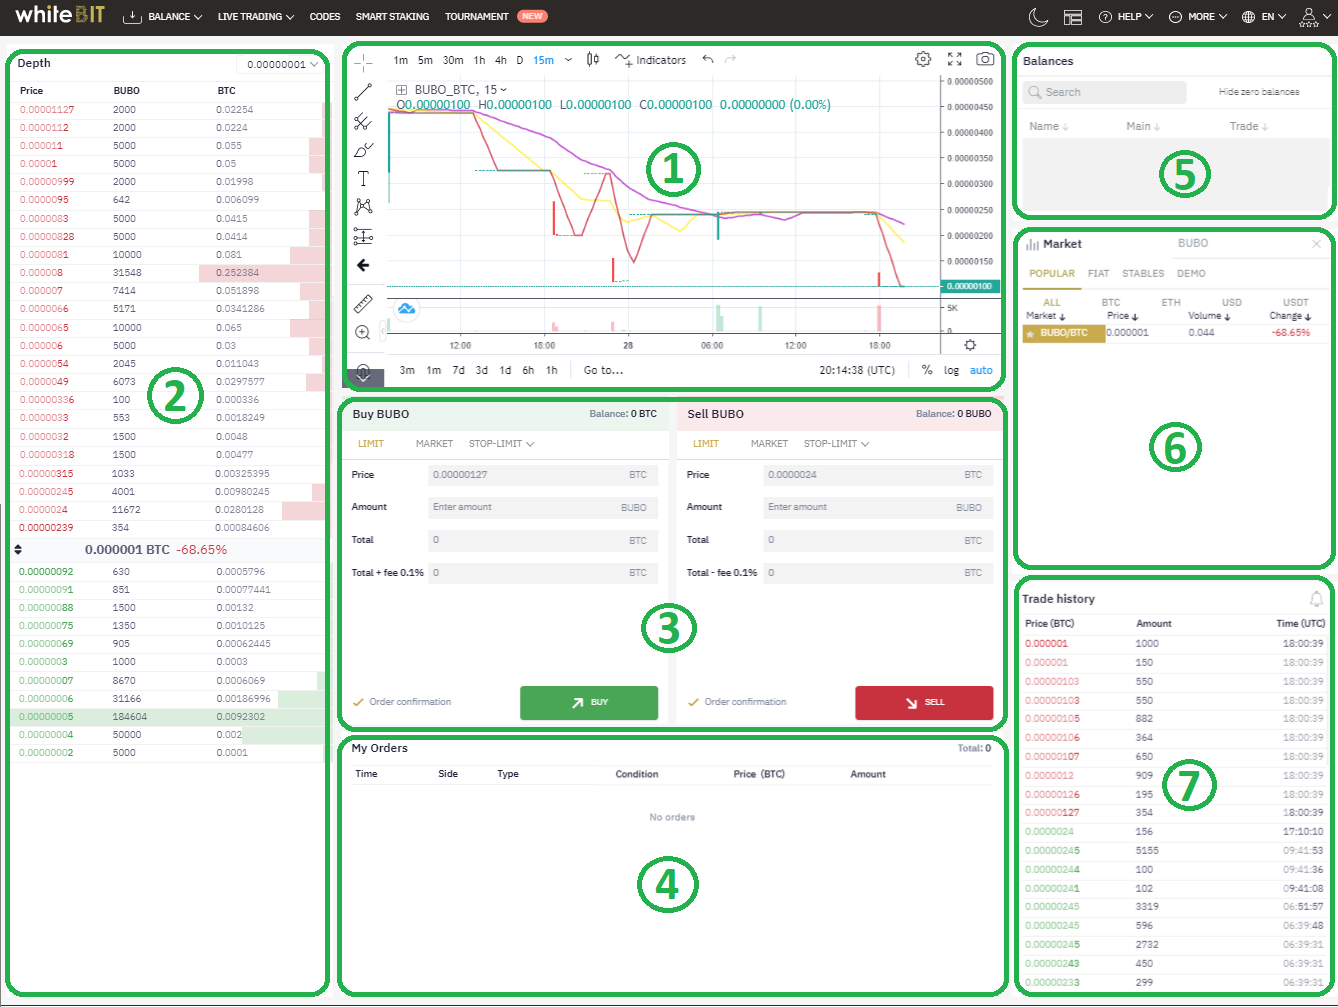Click the back arrow in chart toolbar
Viewport: 1338px width, 1007px height.
click(x=363, y=265)
